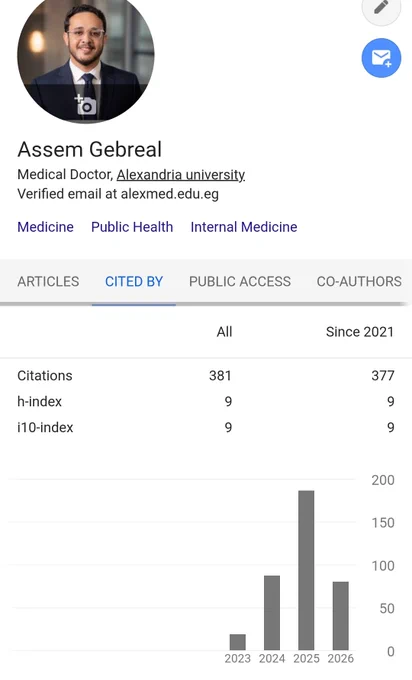The width and height of the screenshot is (412, 680).
Task: Click the 2026 citations bar
Action: (x=340, y=616)
